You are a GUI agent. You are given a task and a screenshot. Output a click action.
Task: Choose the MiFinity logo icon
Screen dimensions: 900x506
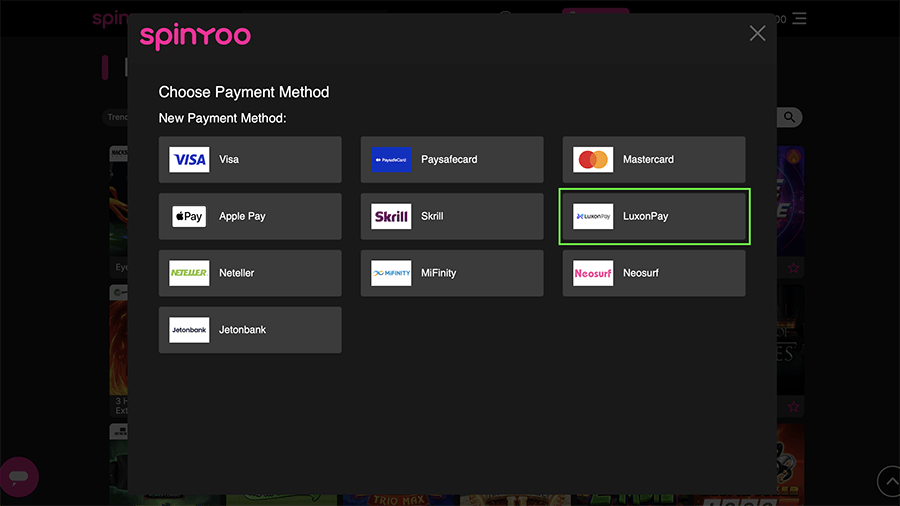coord(391,273)
